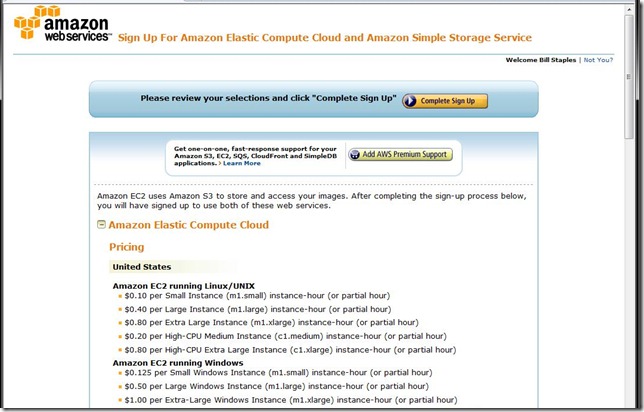Open the Learn More link
This screenshot has width=644, height=412.
point(242,163)
